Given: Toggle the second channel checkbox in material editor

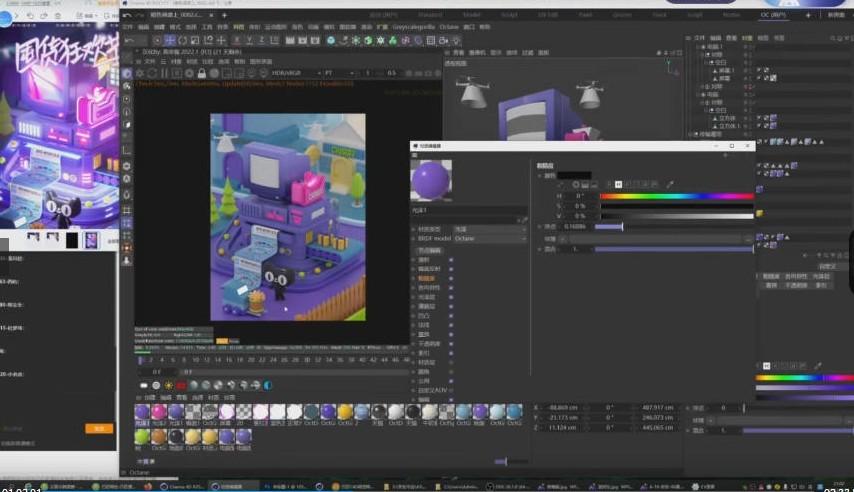Looking at the screenshot, I should click(x=451, y=268).
